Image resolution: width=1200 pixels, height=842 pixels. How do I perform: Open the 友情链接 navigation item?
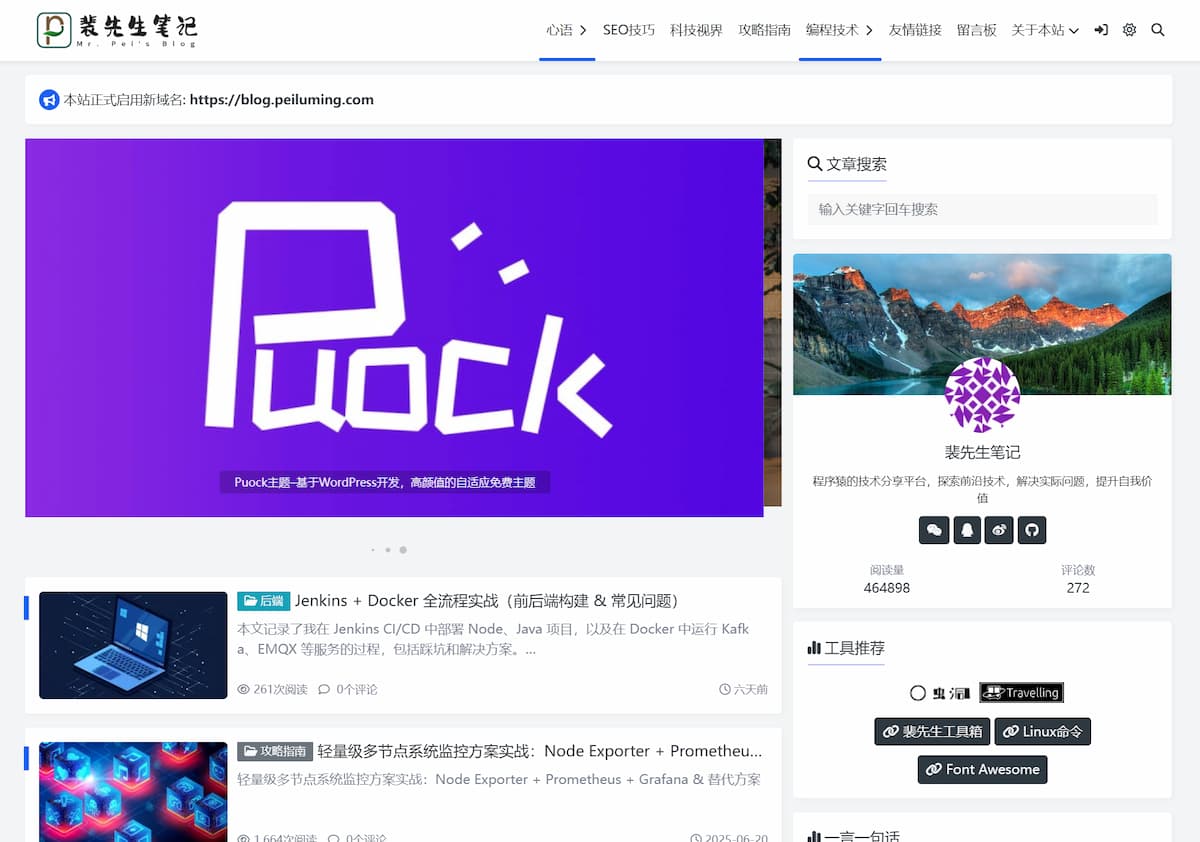(915, 30)
